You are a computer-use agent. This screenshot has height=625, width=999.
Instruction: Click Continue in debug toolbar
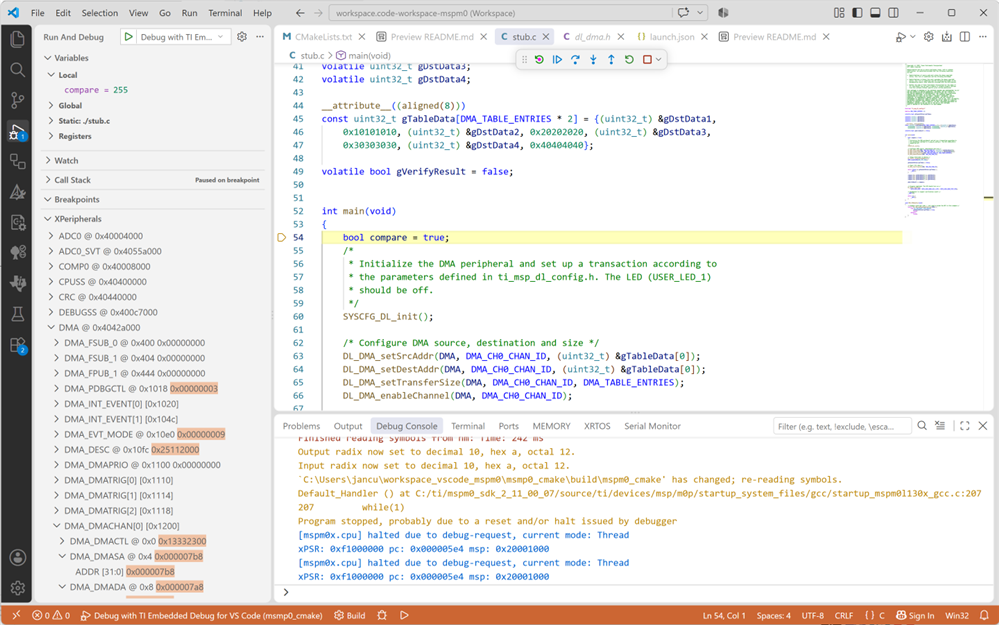(557, 59)
